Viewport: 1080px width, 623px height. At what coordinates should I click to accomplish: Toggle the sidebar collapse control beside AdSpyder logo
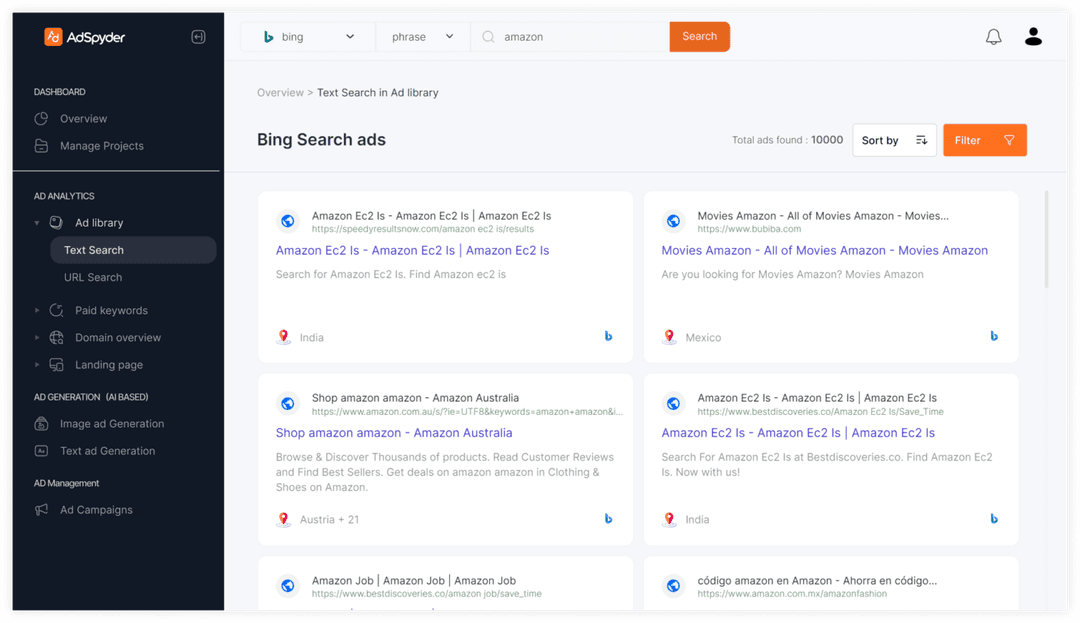tap(198, 35)
